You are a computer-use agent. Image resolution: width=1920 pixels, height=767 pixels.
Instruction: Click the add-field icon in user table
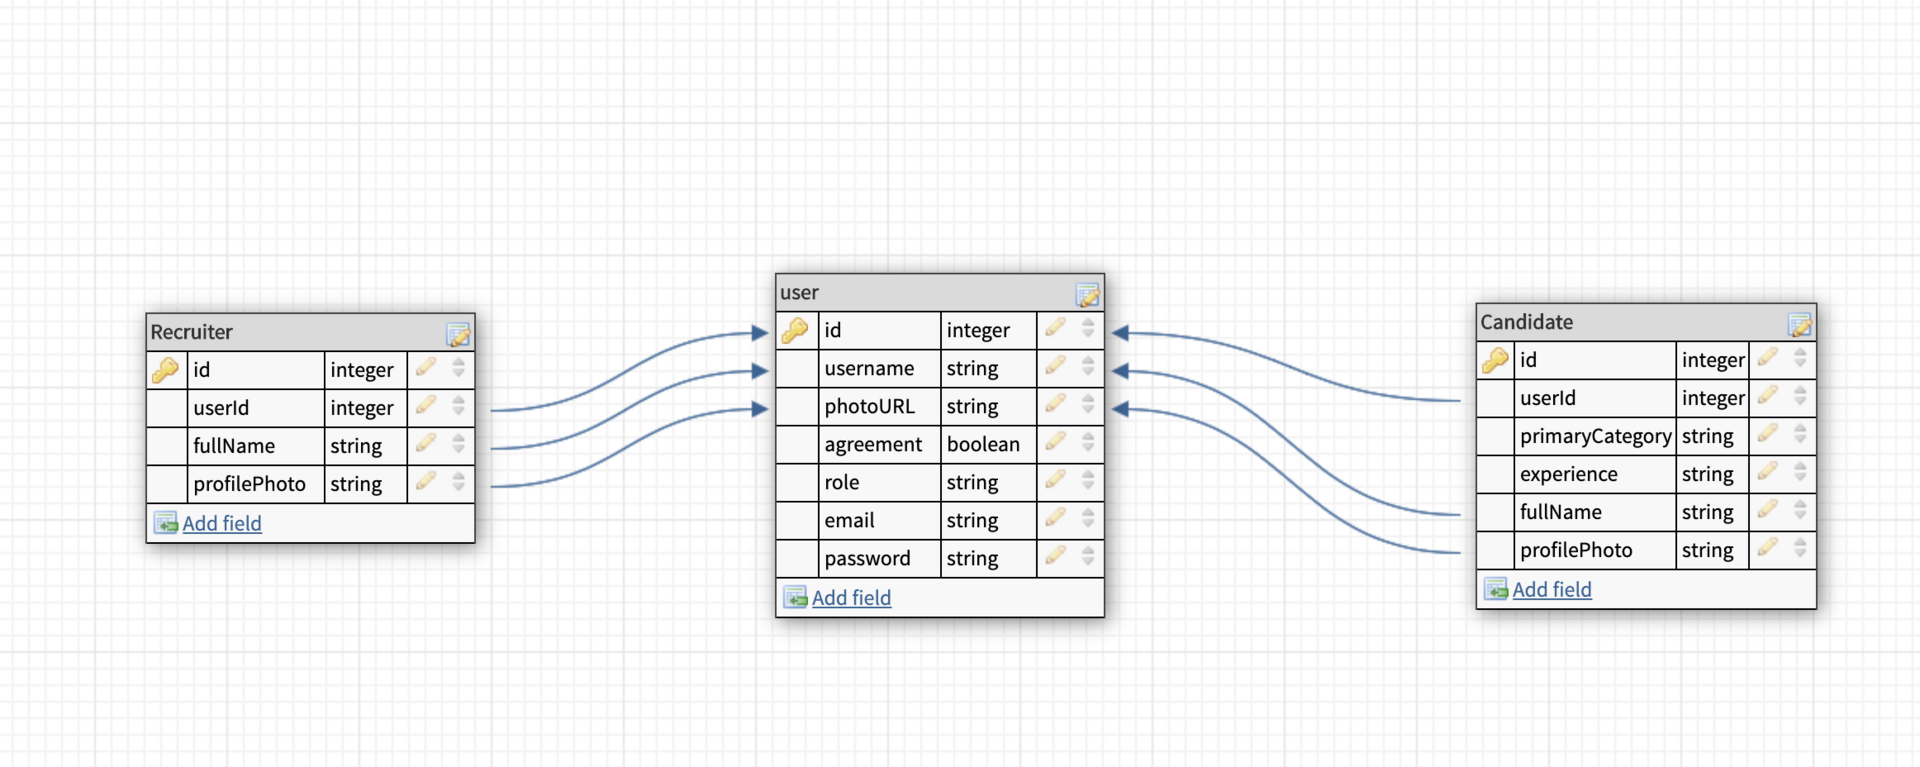796,597
